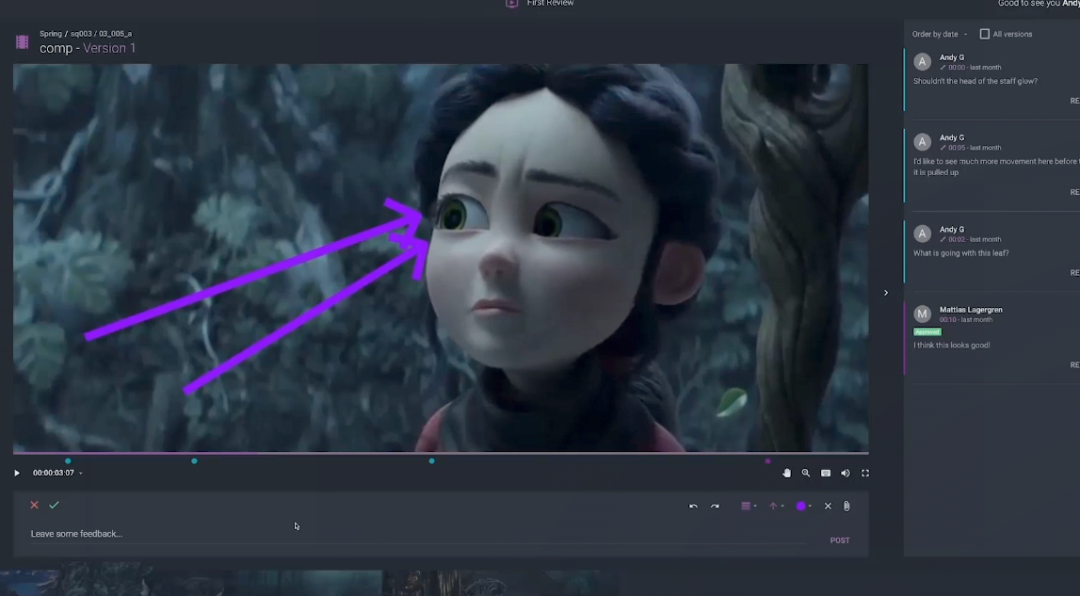Screen dimensions: 1080x596
Task: Post the feedback with the POST button
Action: click(x=840, y=541)
